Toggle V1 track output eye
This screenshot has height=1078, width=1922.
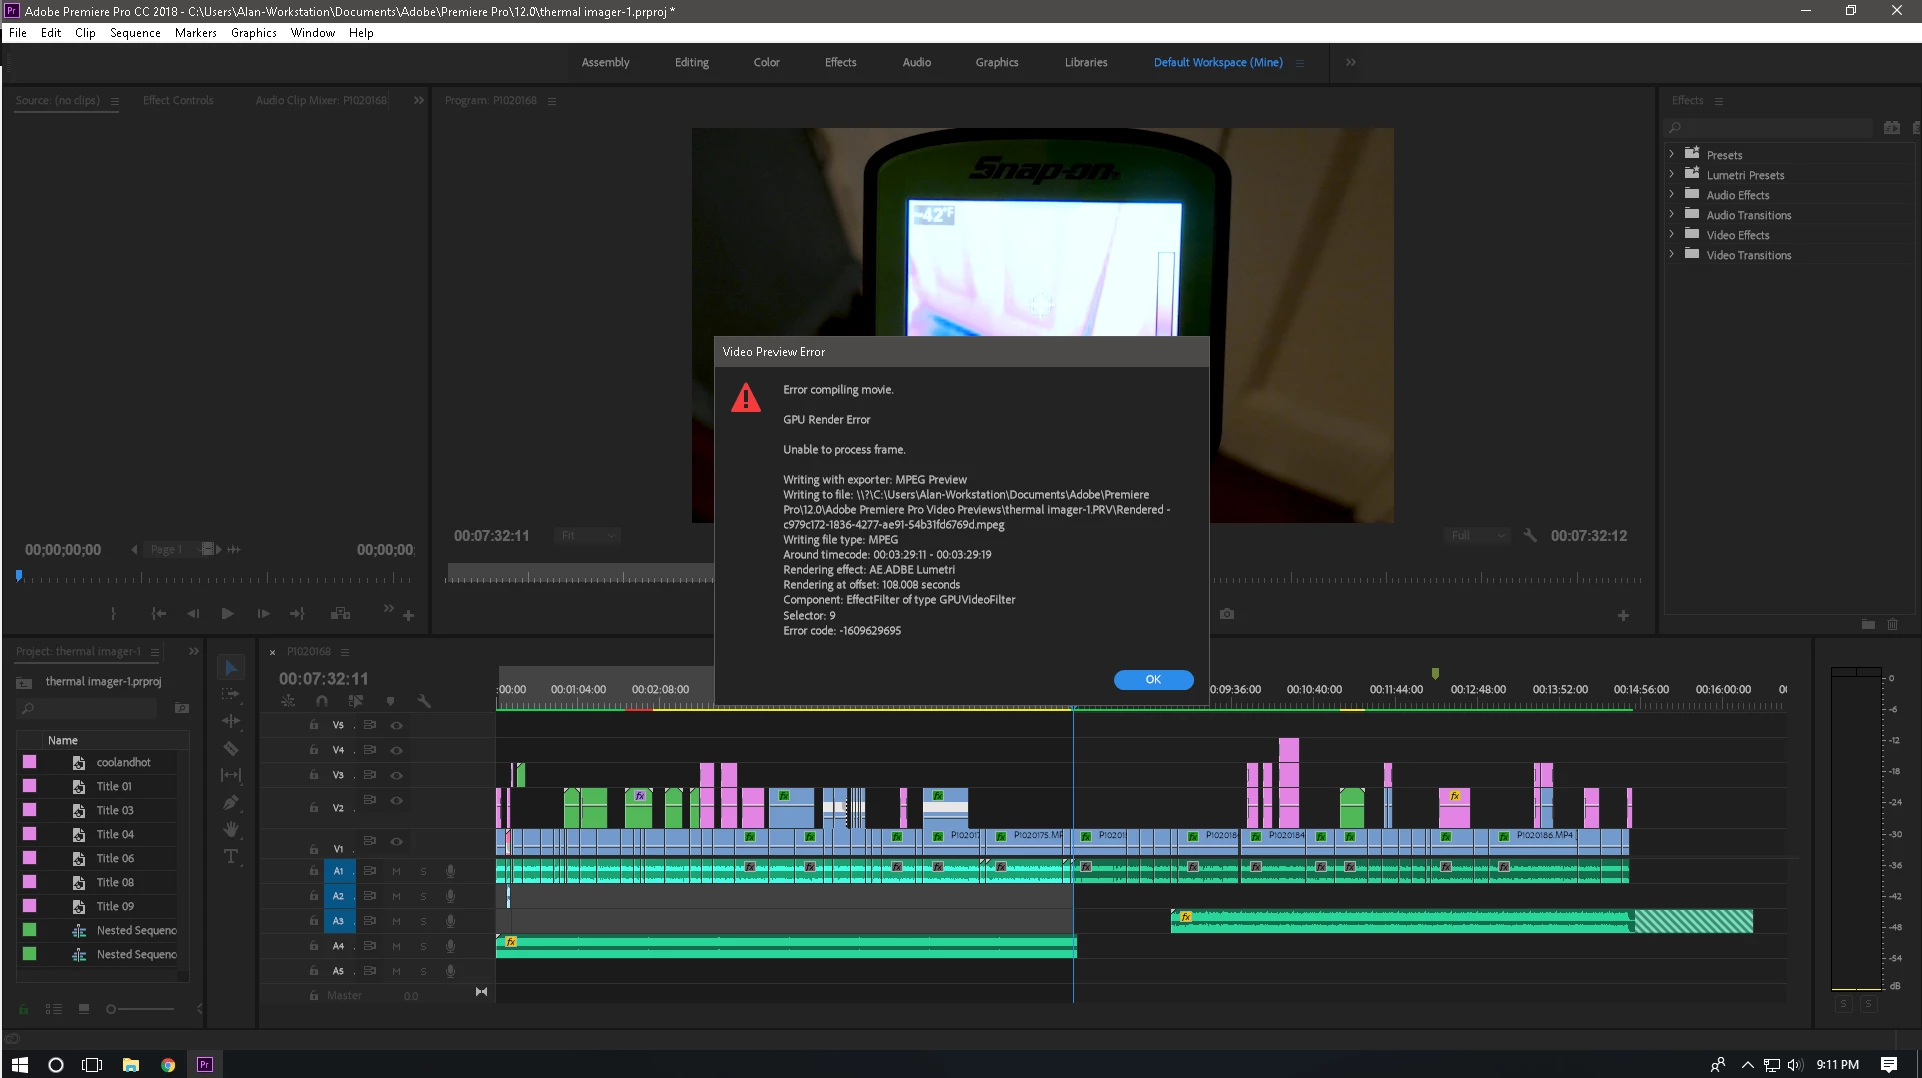(x=397, y=841)
